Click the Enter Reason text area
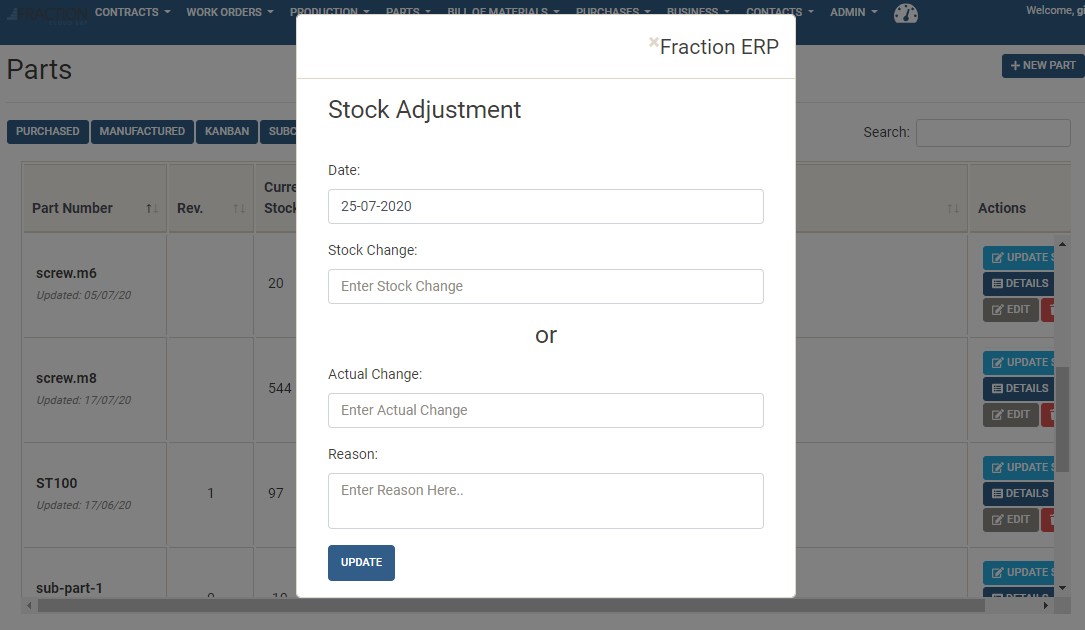Screen dimensions: 1085x630 (x=545, y=500)
